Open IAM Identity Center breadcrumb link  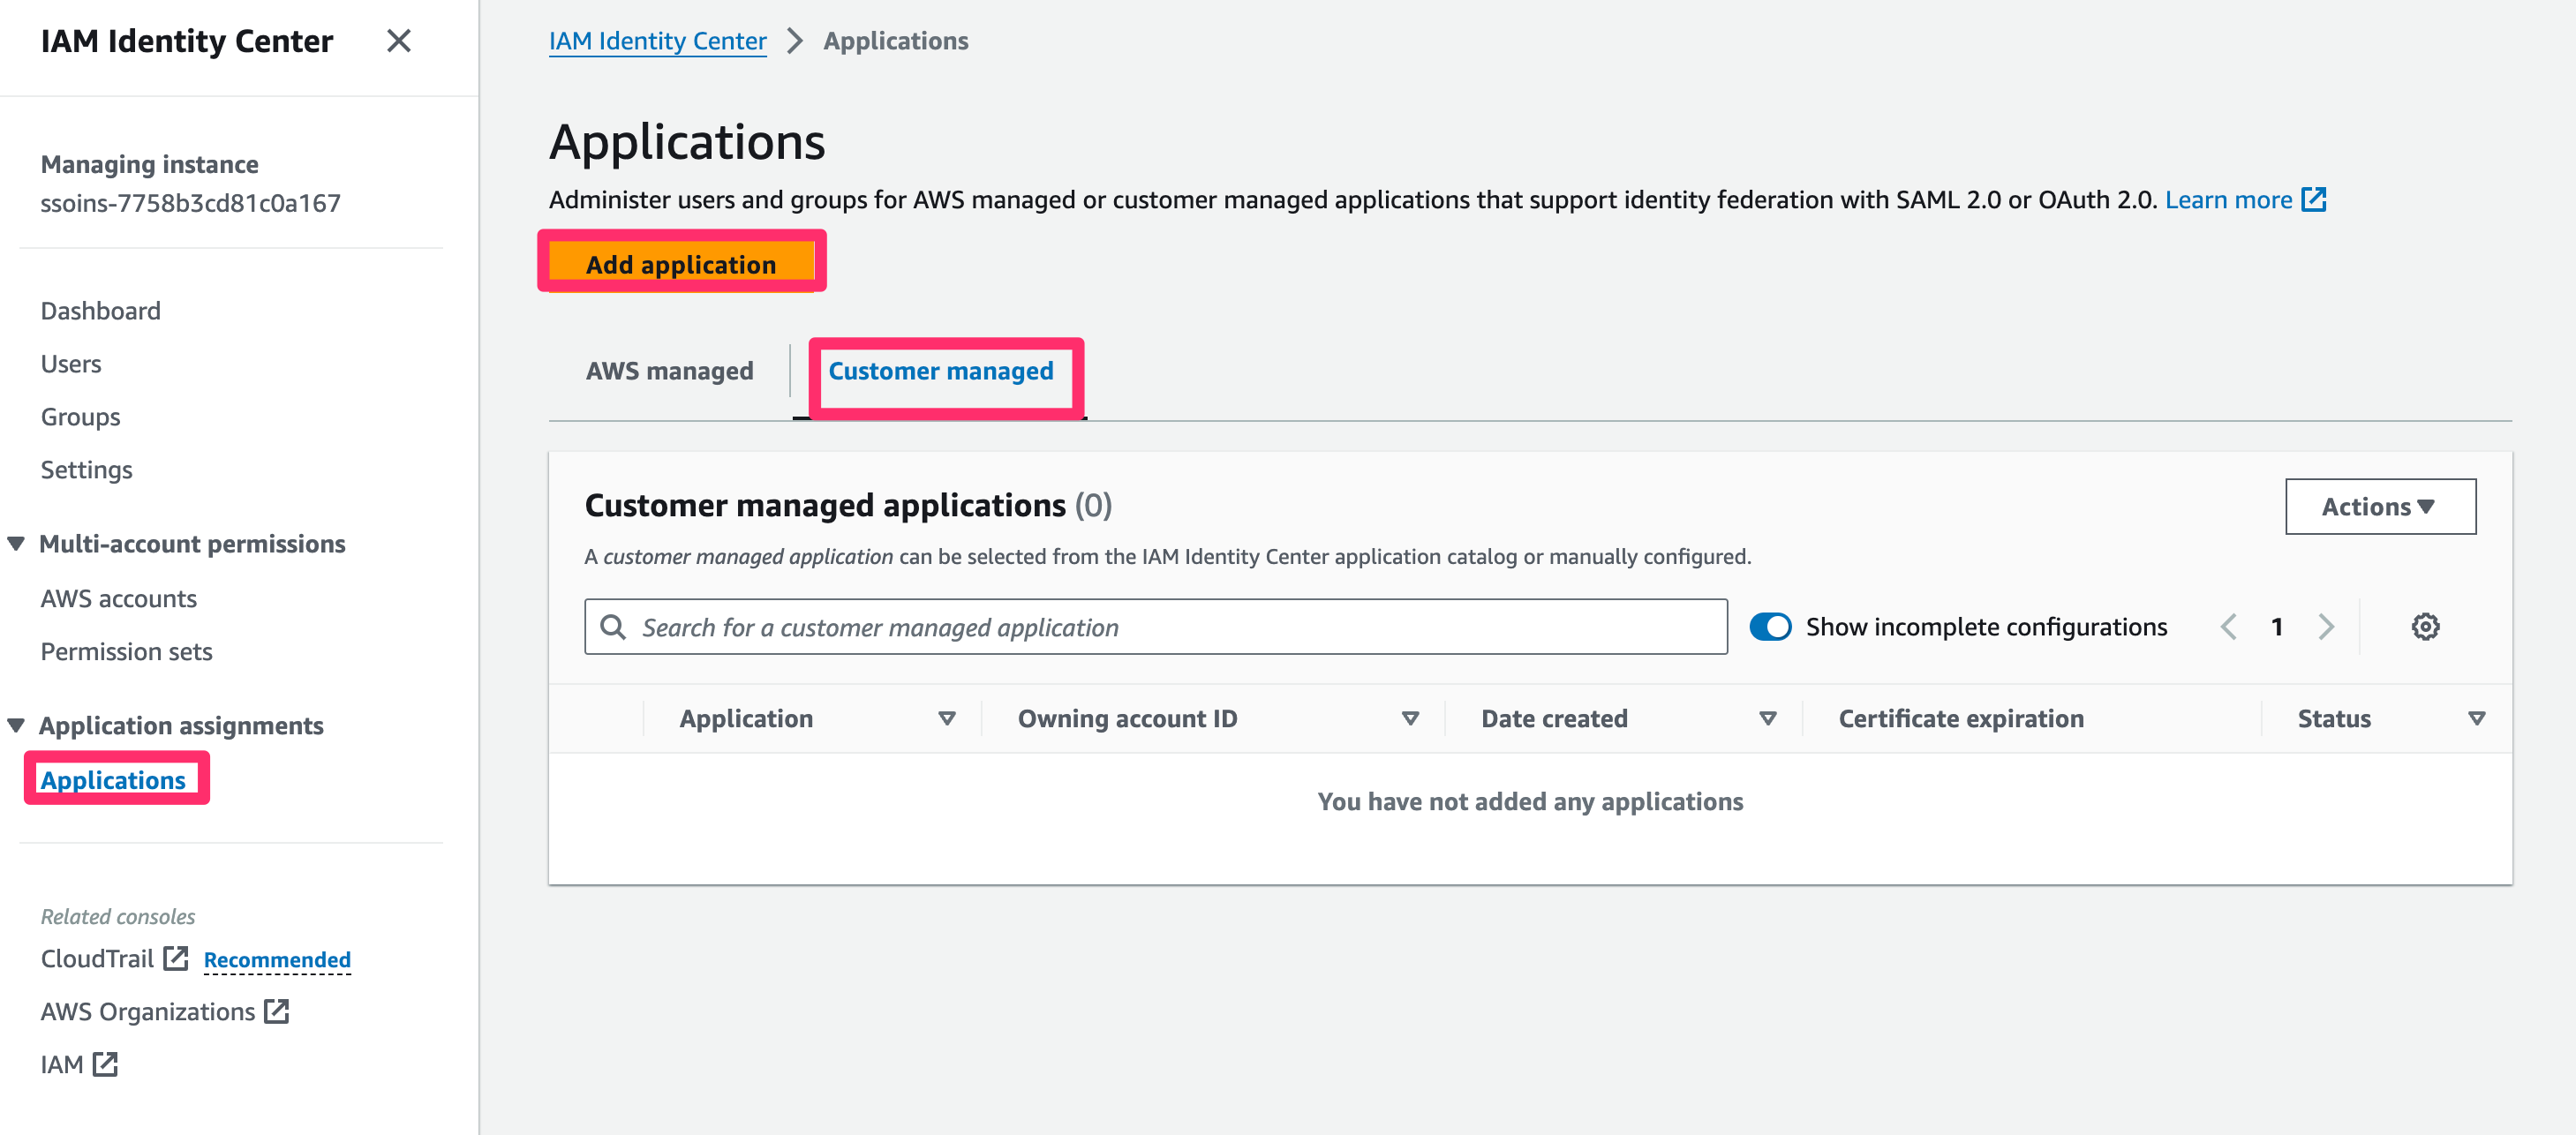(x=657, y=41)
